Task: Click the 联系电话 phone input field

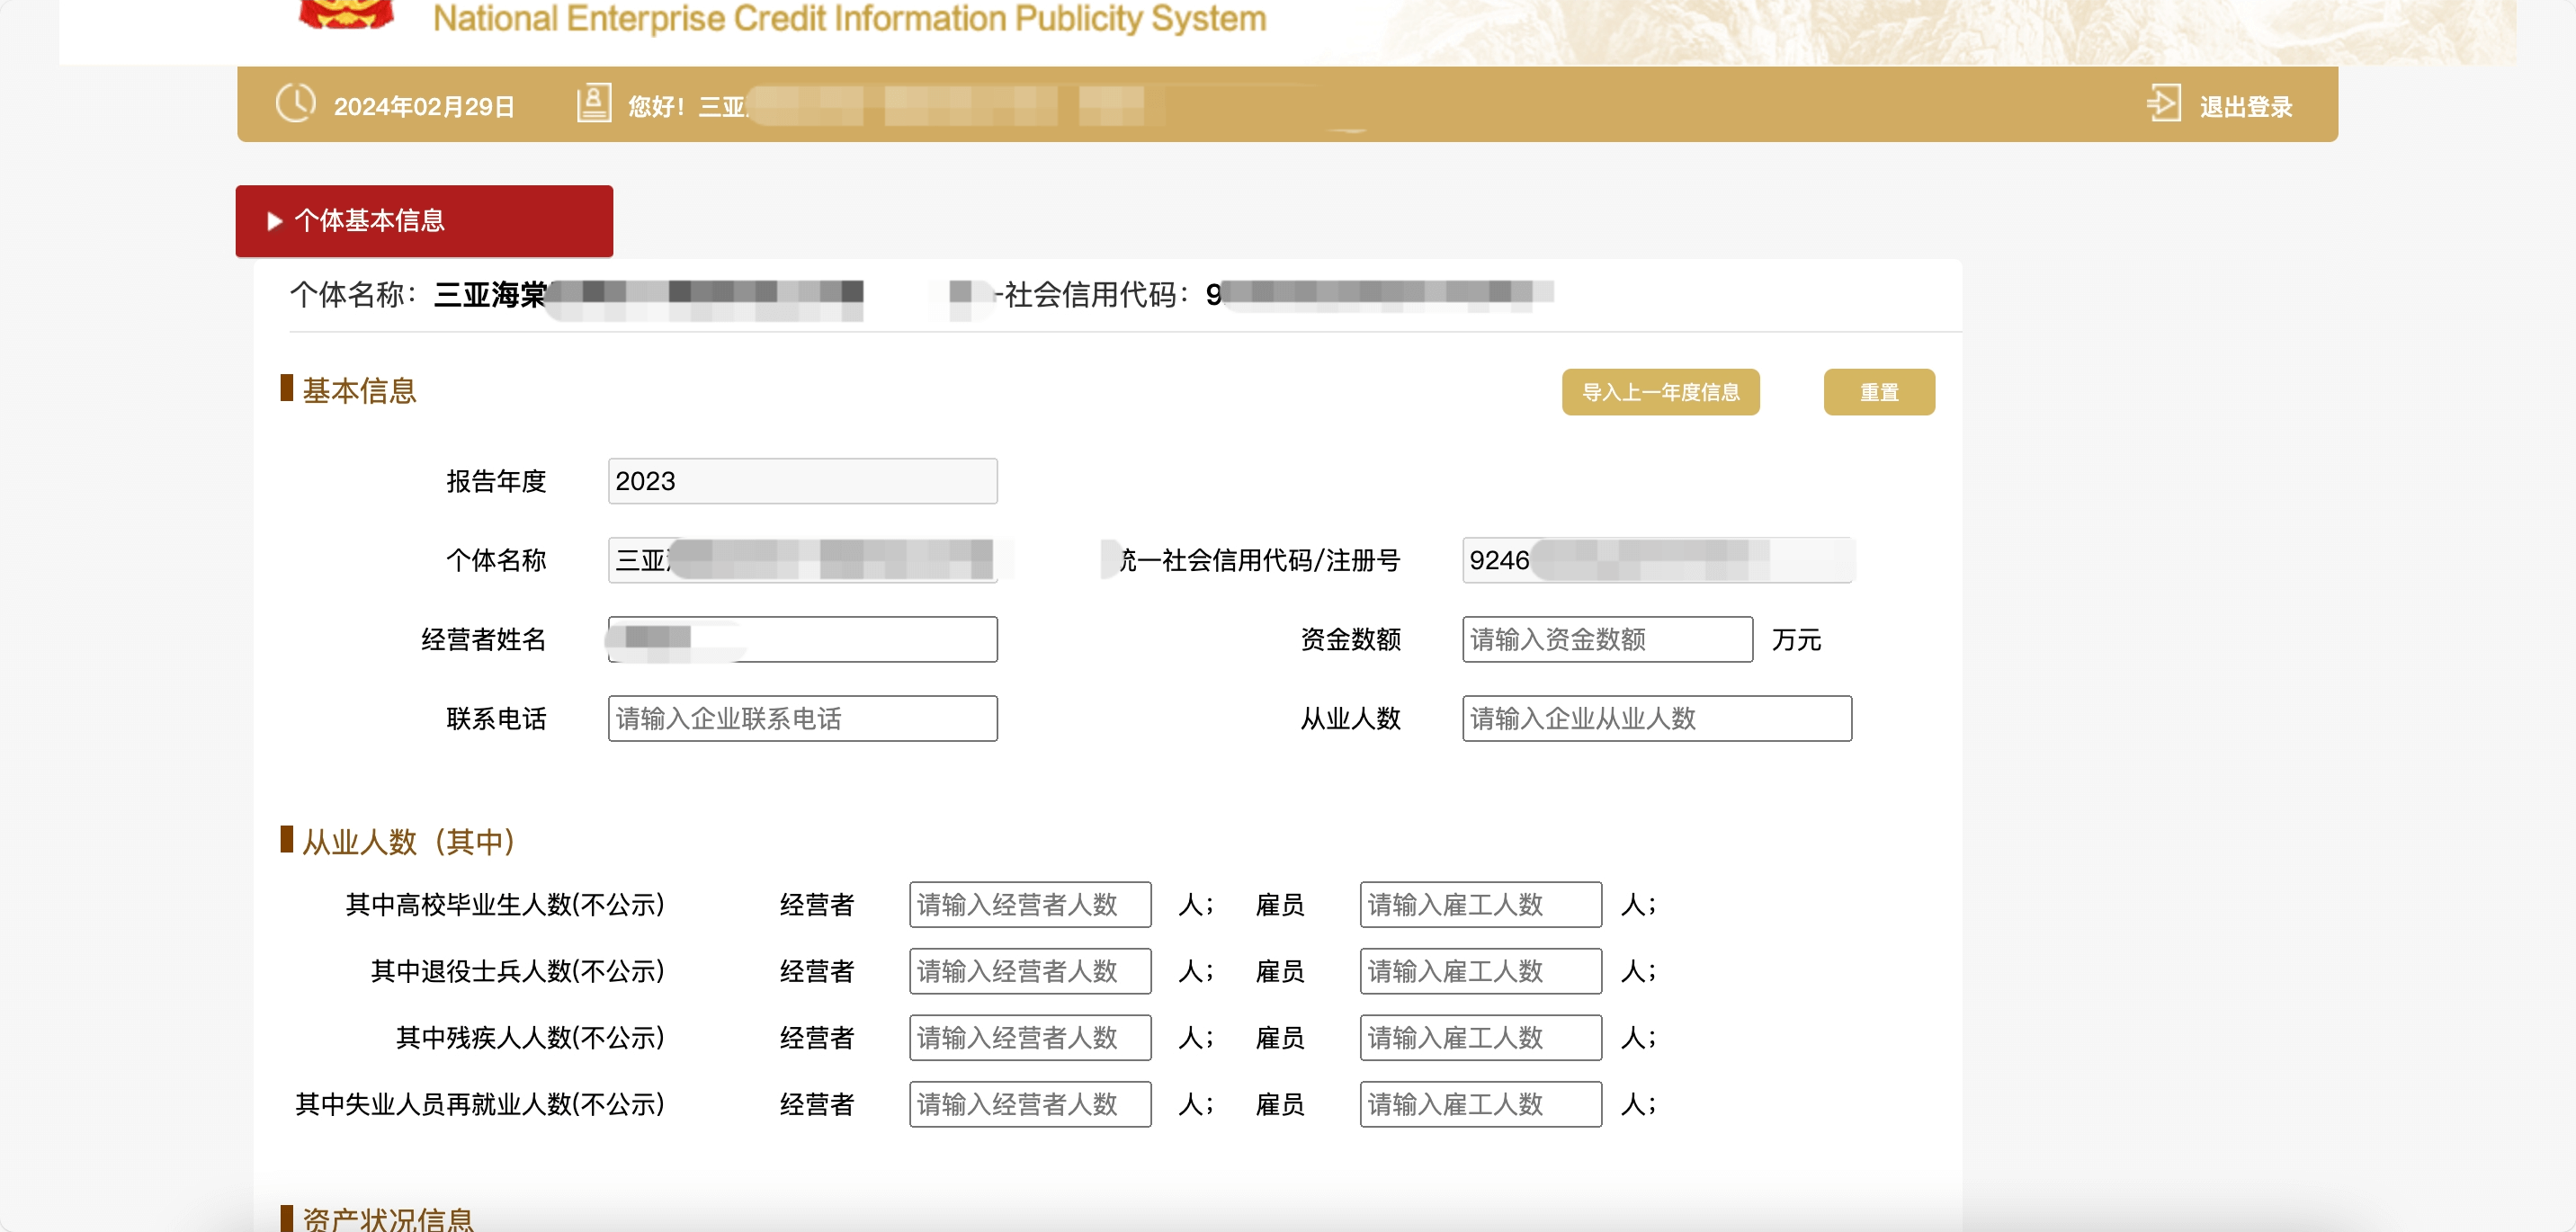Action: point(802,718)
